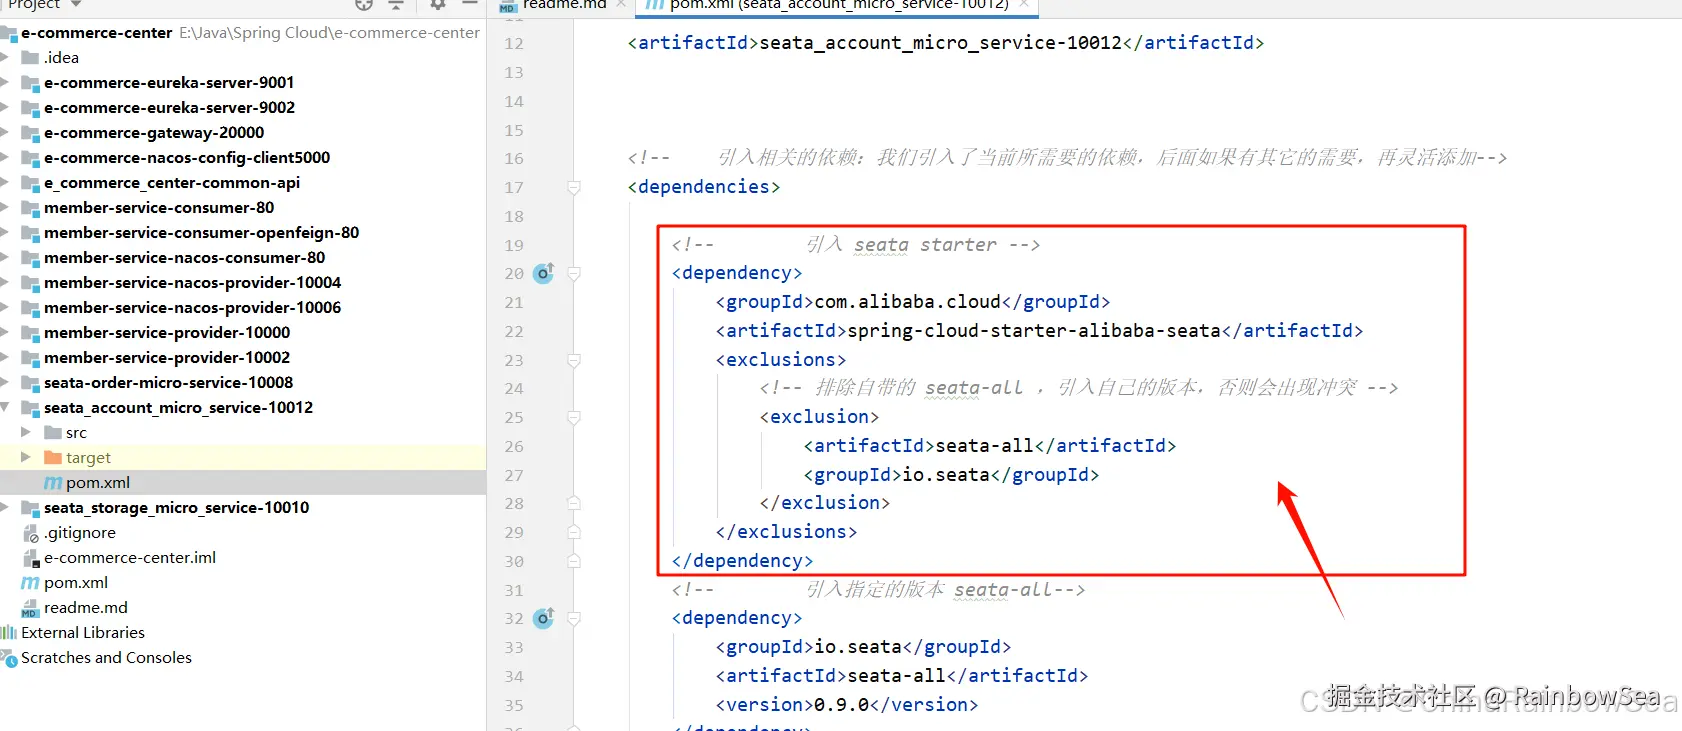Screen dimensions: 1682x731
Task: Fold the dependencies block at line 17
Action: click(x=574, y=187)
